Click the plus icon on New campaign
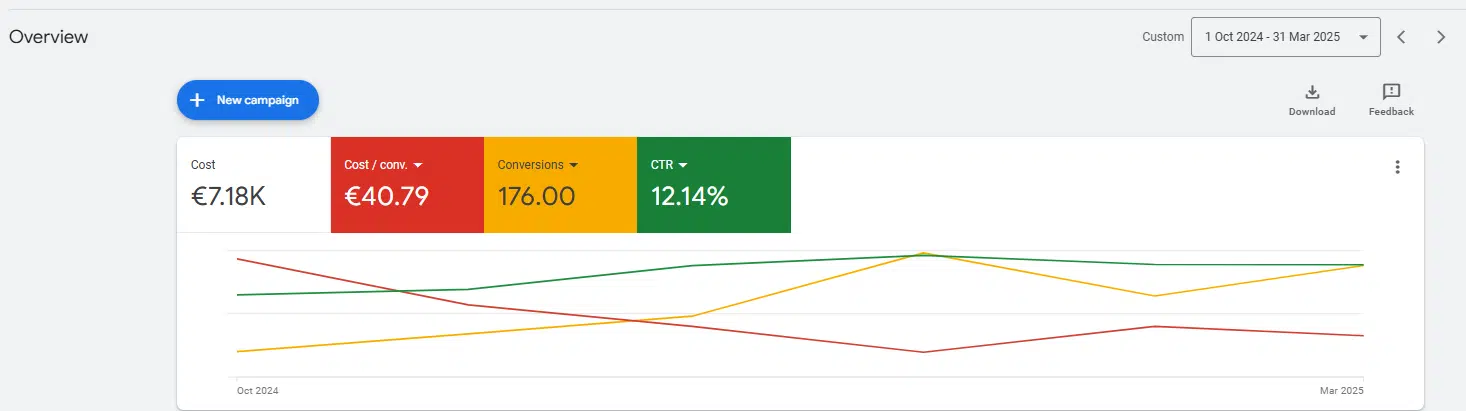The width and height of the screenshot is (1466, 411). click(x=197, y=100)
